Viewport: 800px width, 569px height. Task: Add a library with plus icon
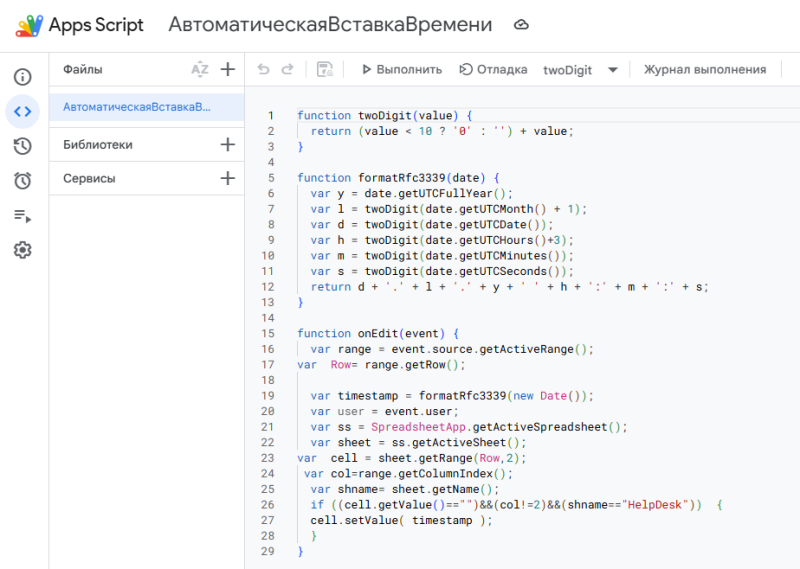[228, 144]
